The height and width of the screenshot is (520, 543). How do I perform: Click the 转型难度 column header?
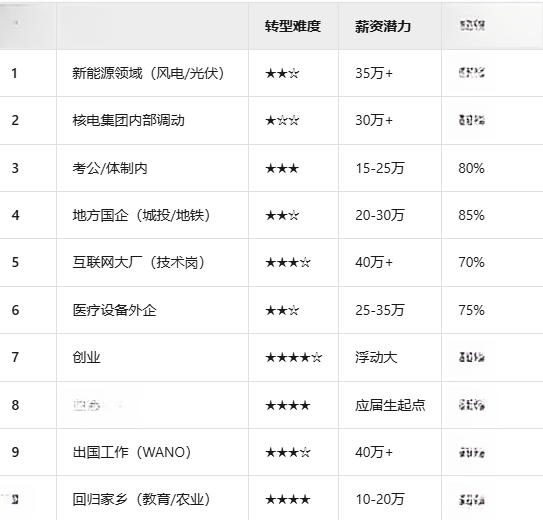[293, 26]
